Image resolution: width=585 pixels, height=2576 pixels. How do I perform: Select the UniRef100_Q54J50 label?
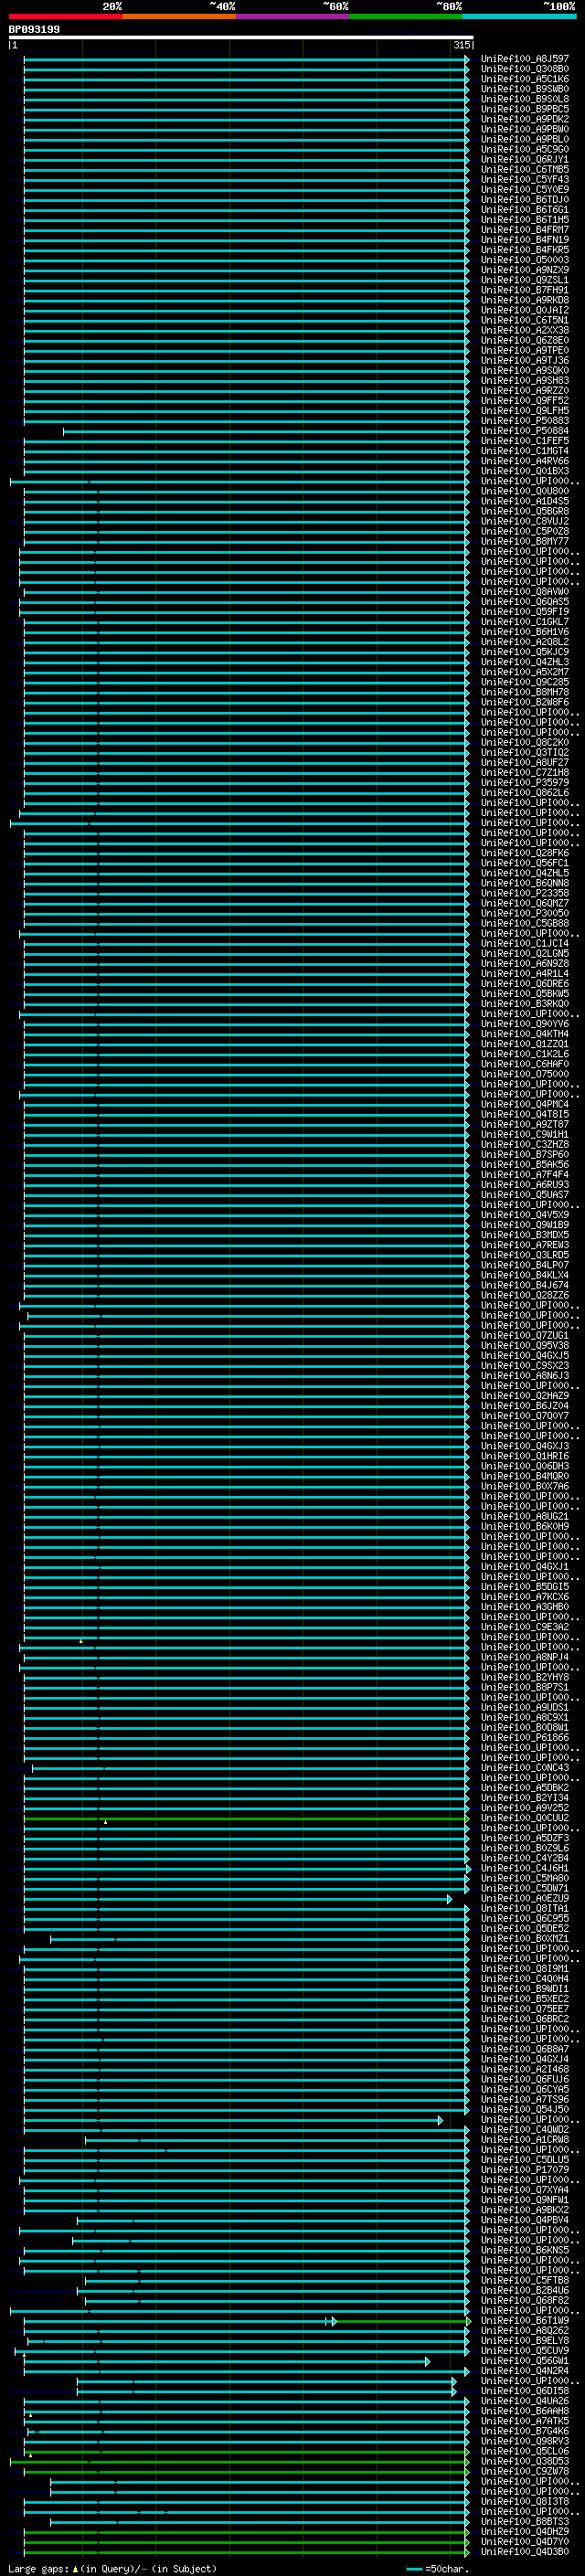point(525,2109)
